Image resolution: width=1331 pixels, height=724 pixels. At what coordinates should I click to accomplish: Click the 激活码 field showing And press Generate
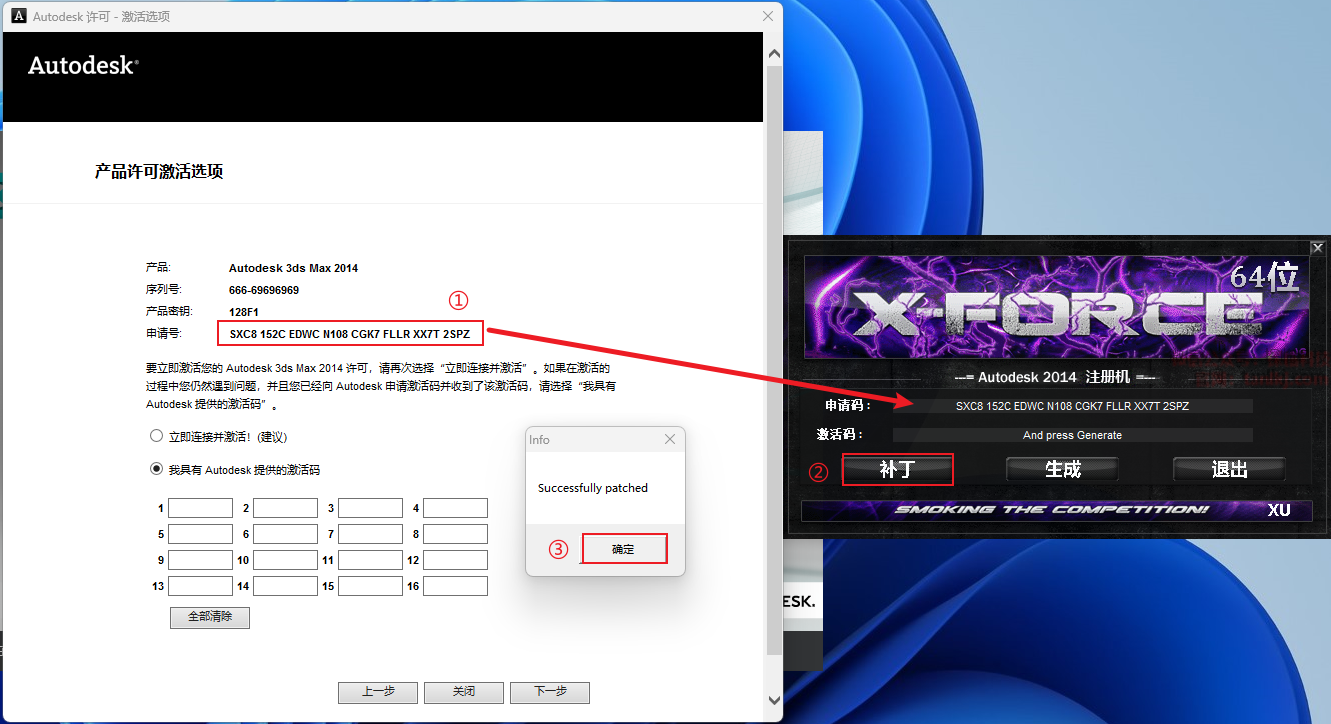coord(1072,435)
